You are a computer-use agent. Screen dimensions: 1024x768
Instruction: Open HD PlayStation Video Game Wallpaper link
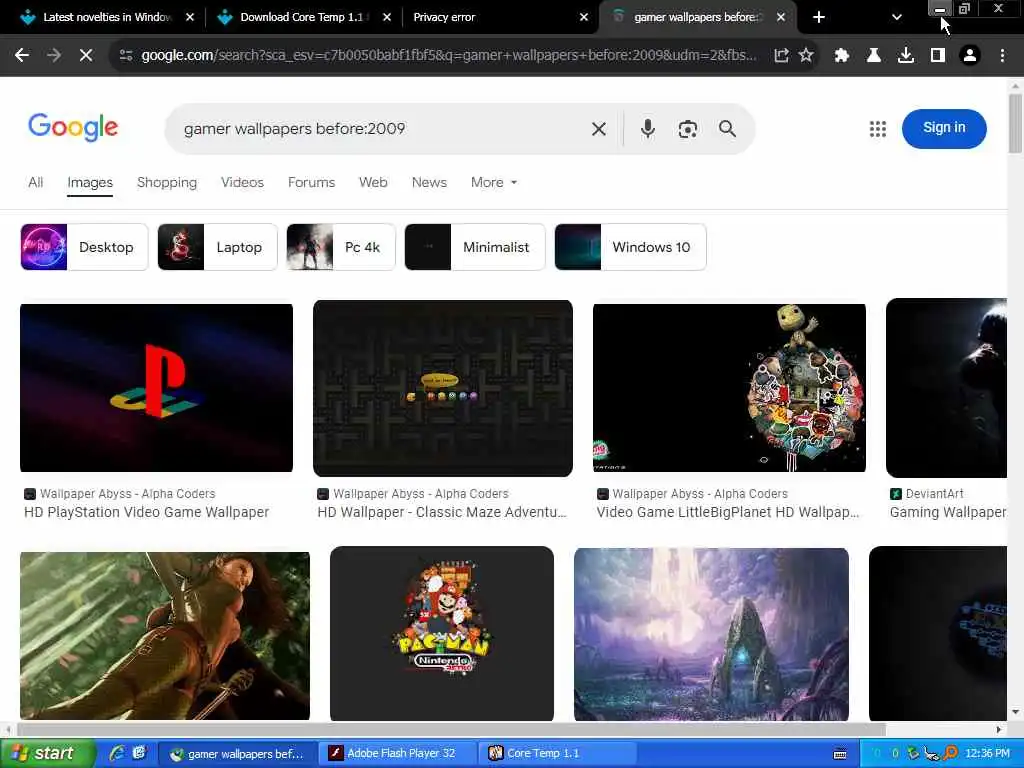[146, 512]
